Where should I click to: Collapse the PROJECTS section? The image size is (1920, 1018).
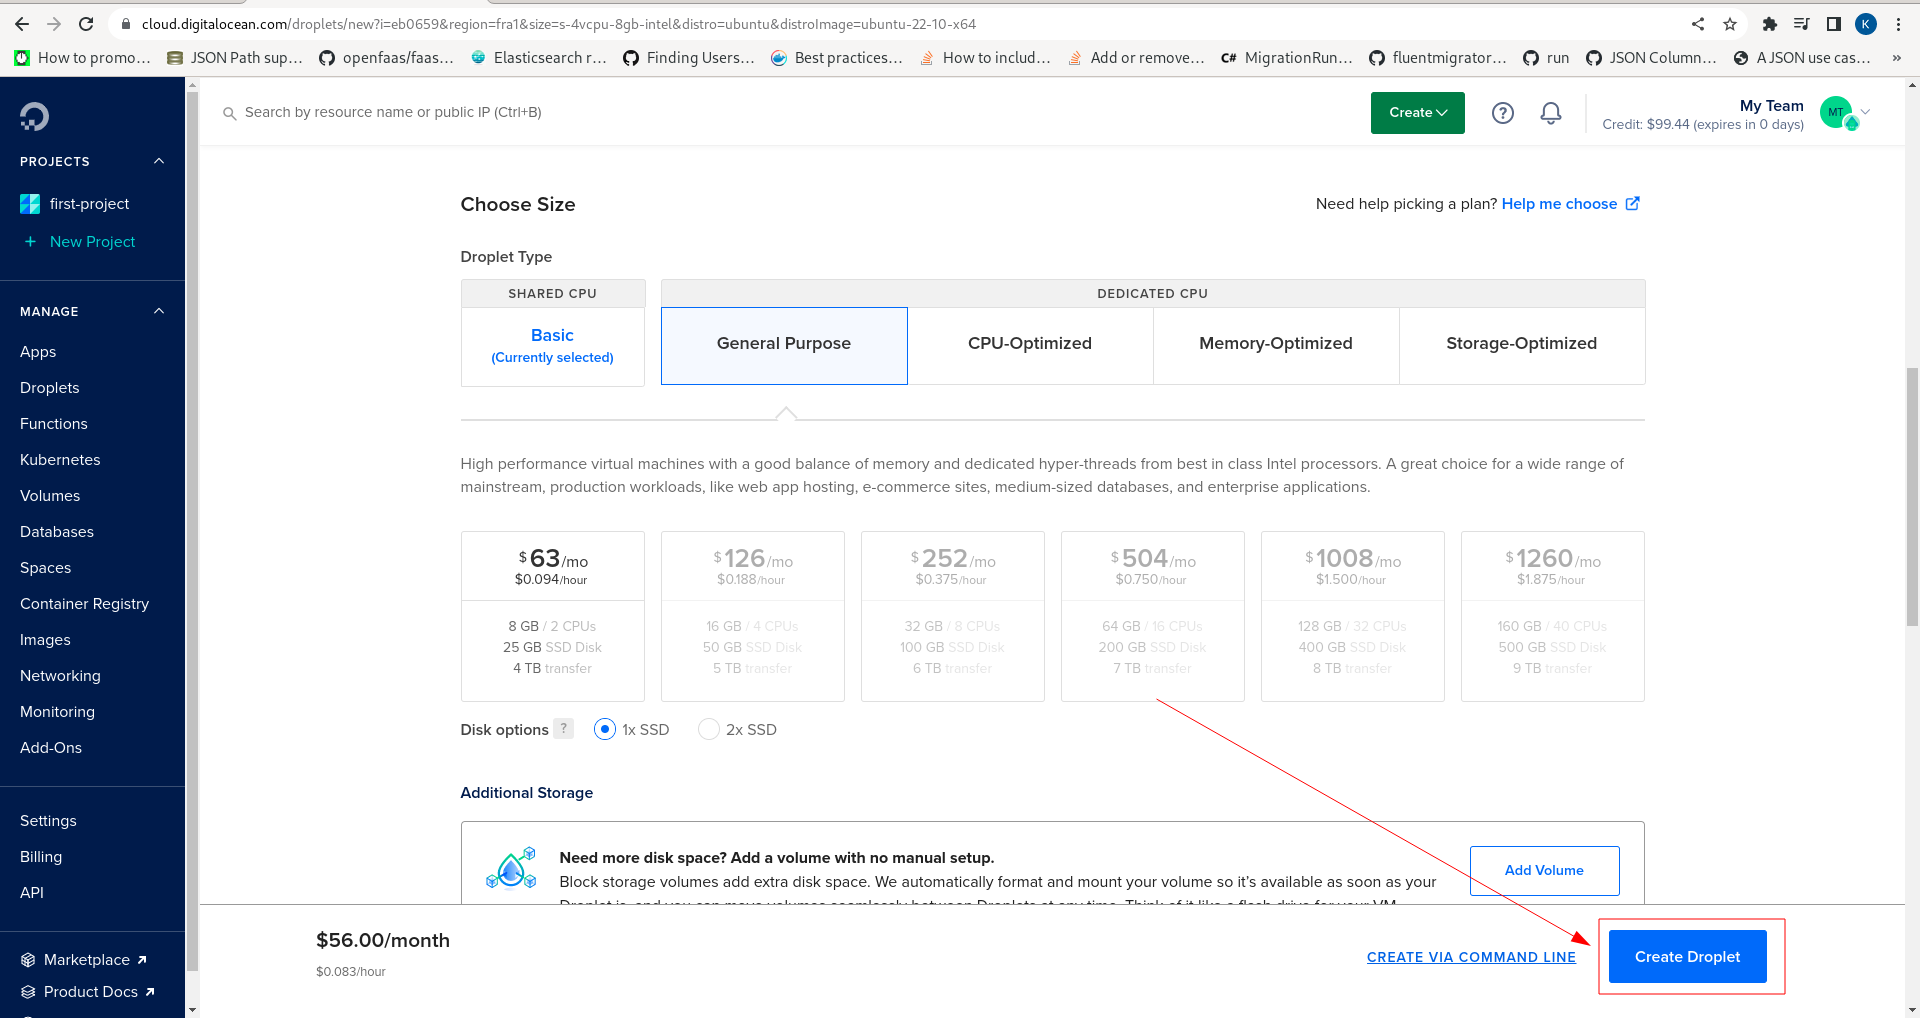pyautogui.click(x=159, y=161)
